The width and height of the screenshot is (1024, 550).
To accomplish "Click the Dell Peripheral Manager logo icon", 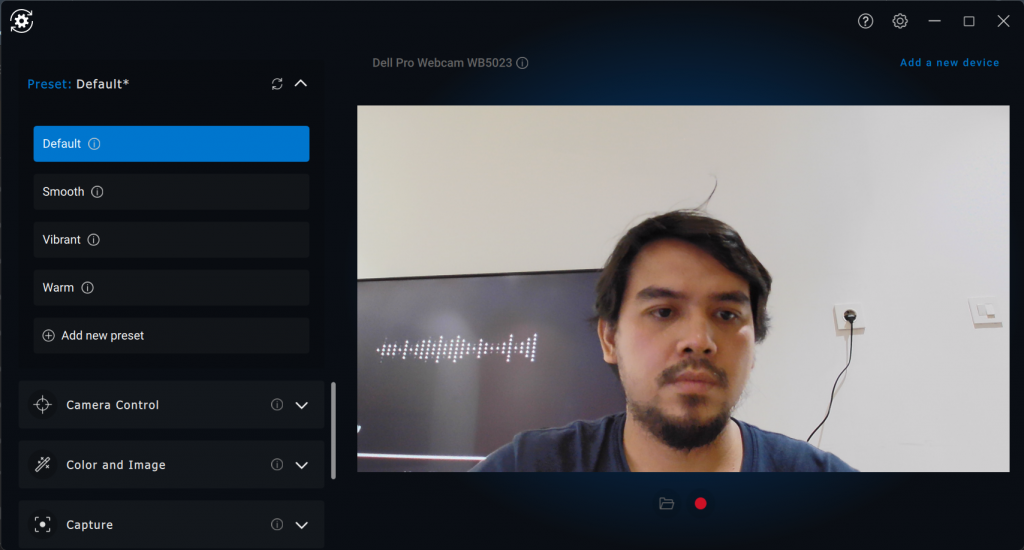I will [x=22, y=21].
